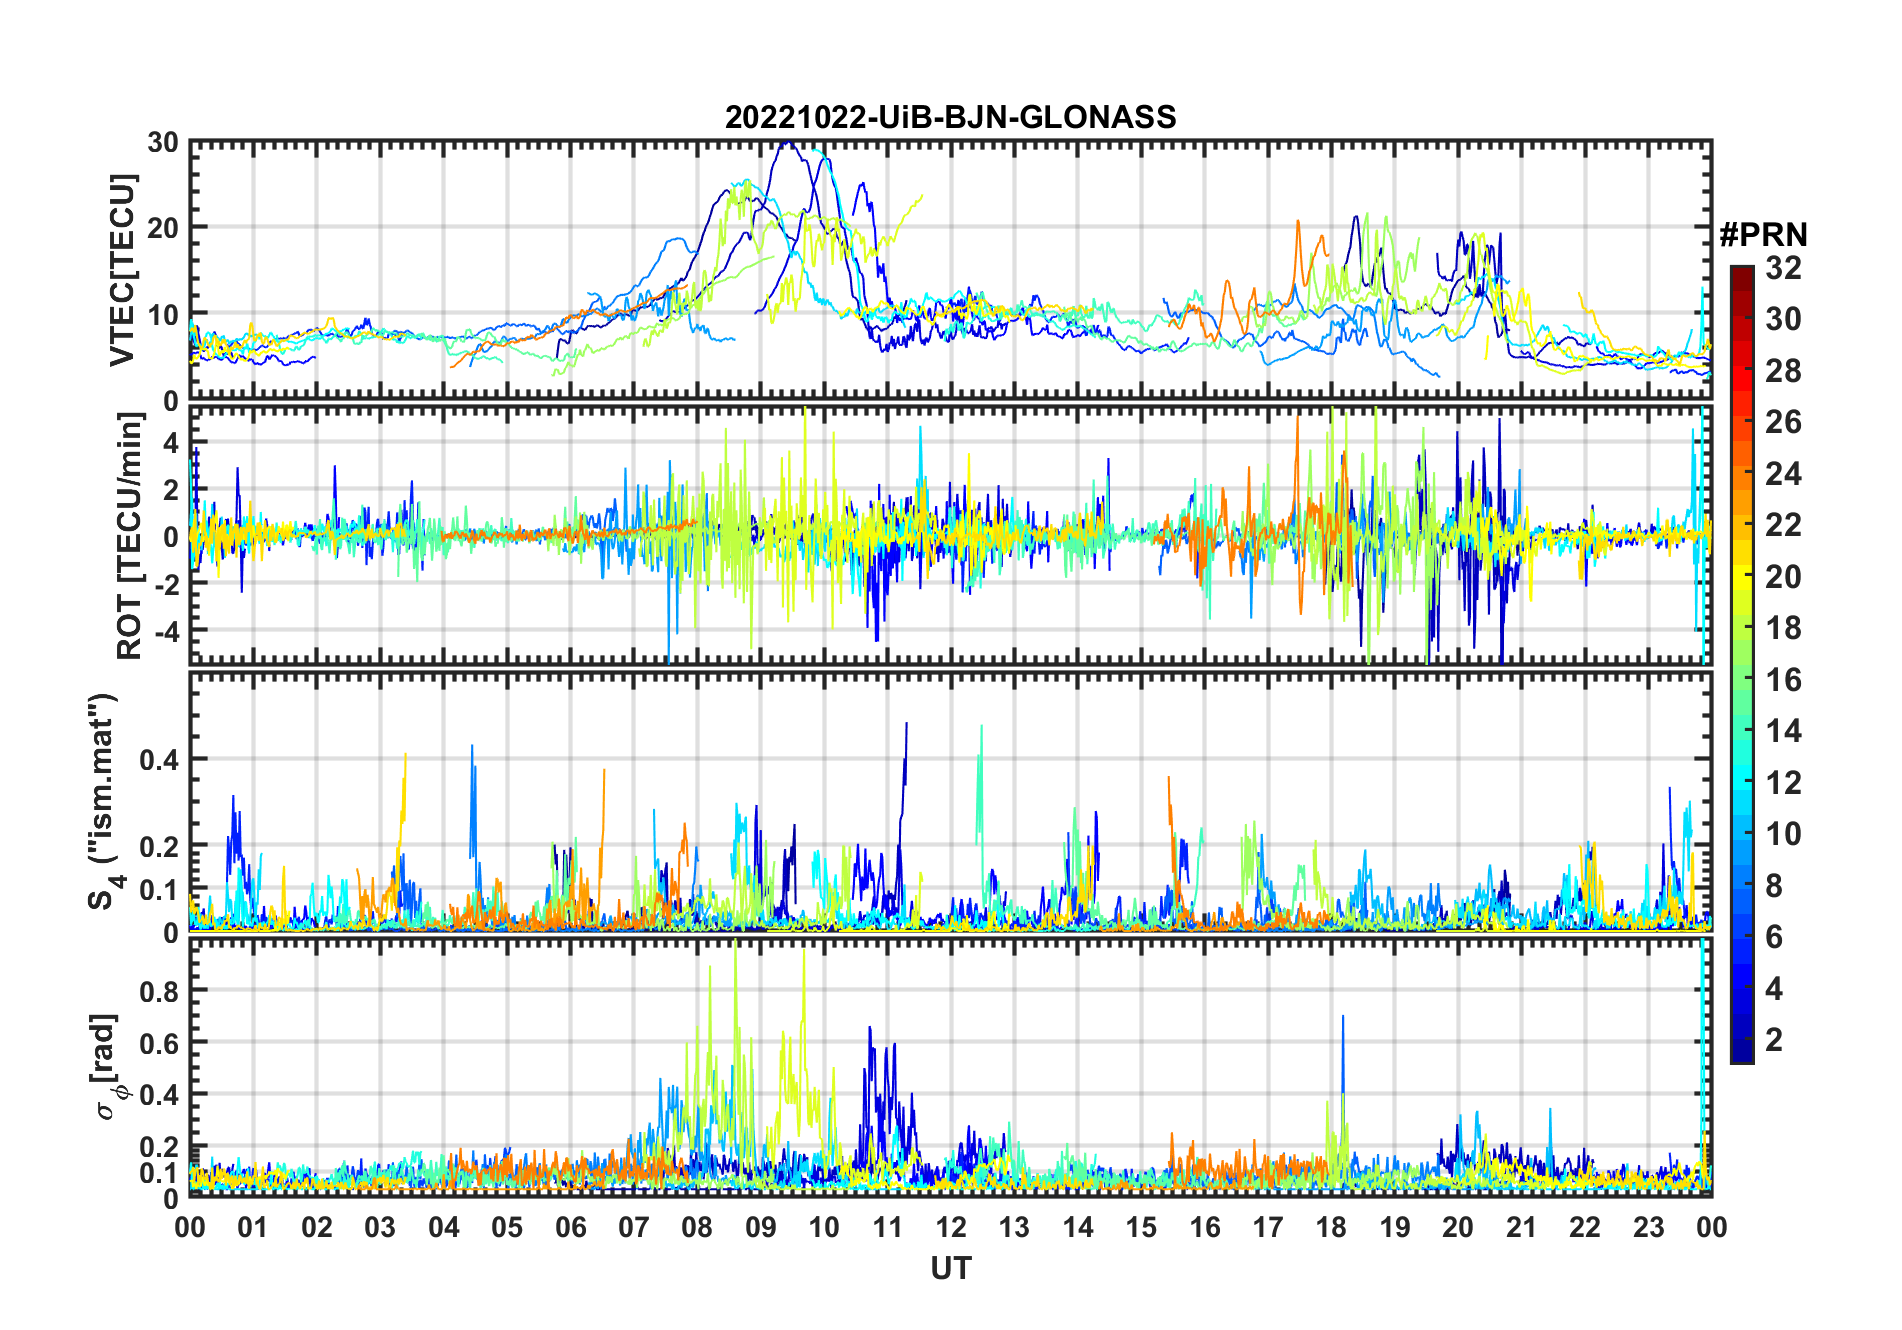Click the VTEC peak near 30 TECU at 09 UT
1902x1330 pixels.
point(787,144)
